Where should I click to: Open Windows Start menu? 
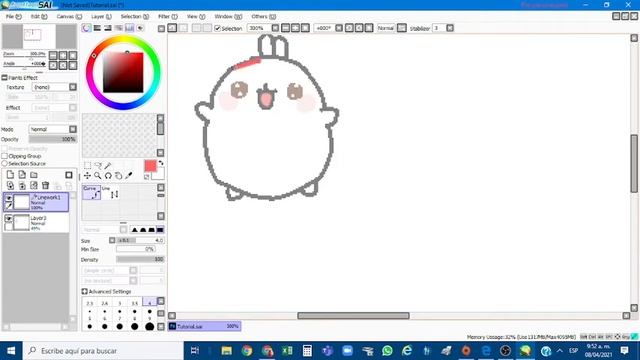point(11,351)
